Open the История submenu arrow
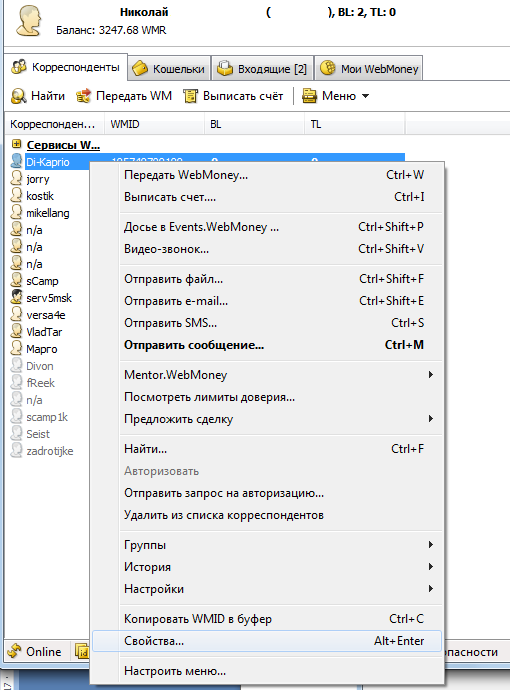The width and height of the screenshot is (510, 690). pyautogui.click(x=431, y=566)
